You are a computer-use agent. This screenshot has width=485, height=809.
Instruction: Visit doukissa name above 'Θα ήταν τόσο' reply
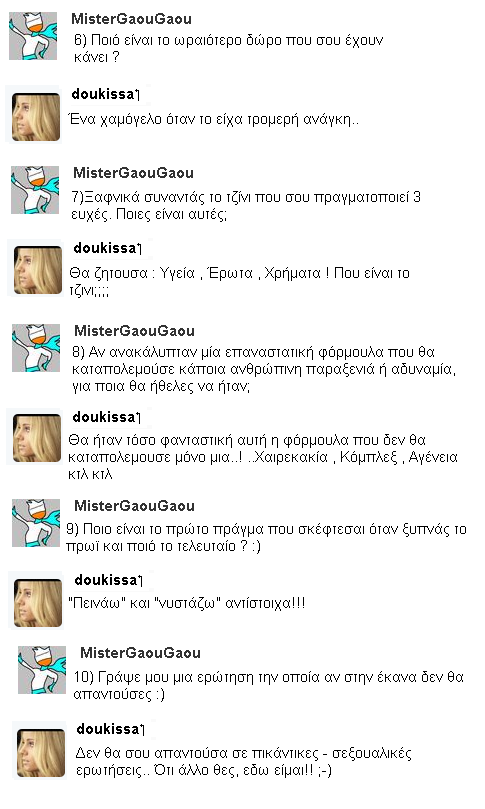pyautogui.click(x=104, y=416)
